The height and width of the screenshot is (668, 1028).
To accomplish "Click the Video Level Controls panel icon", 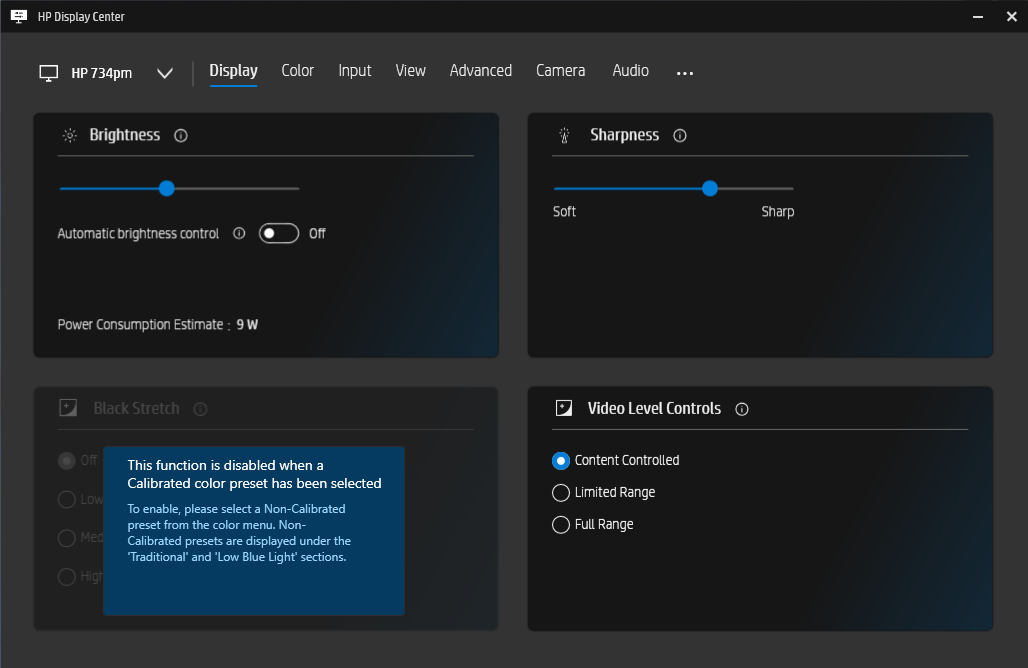I will coord(564,408).
